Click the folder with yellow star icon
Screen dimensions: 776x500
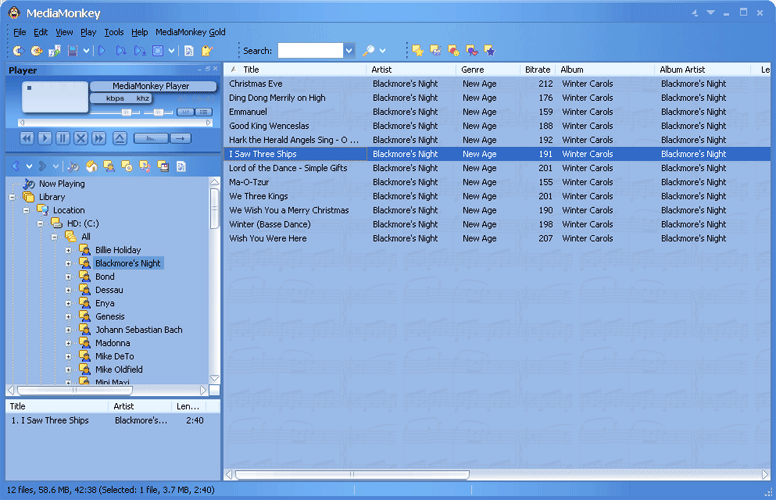(418, 50)
